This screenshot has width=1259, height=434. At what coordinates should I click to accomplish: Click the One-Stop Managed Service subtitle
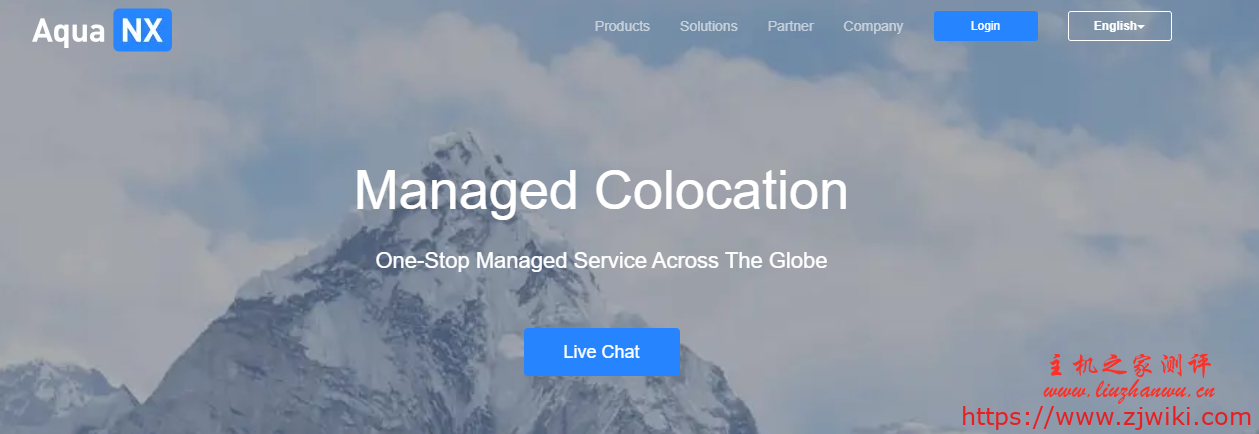click(601, 261)
